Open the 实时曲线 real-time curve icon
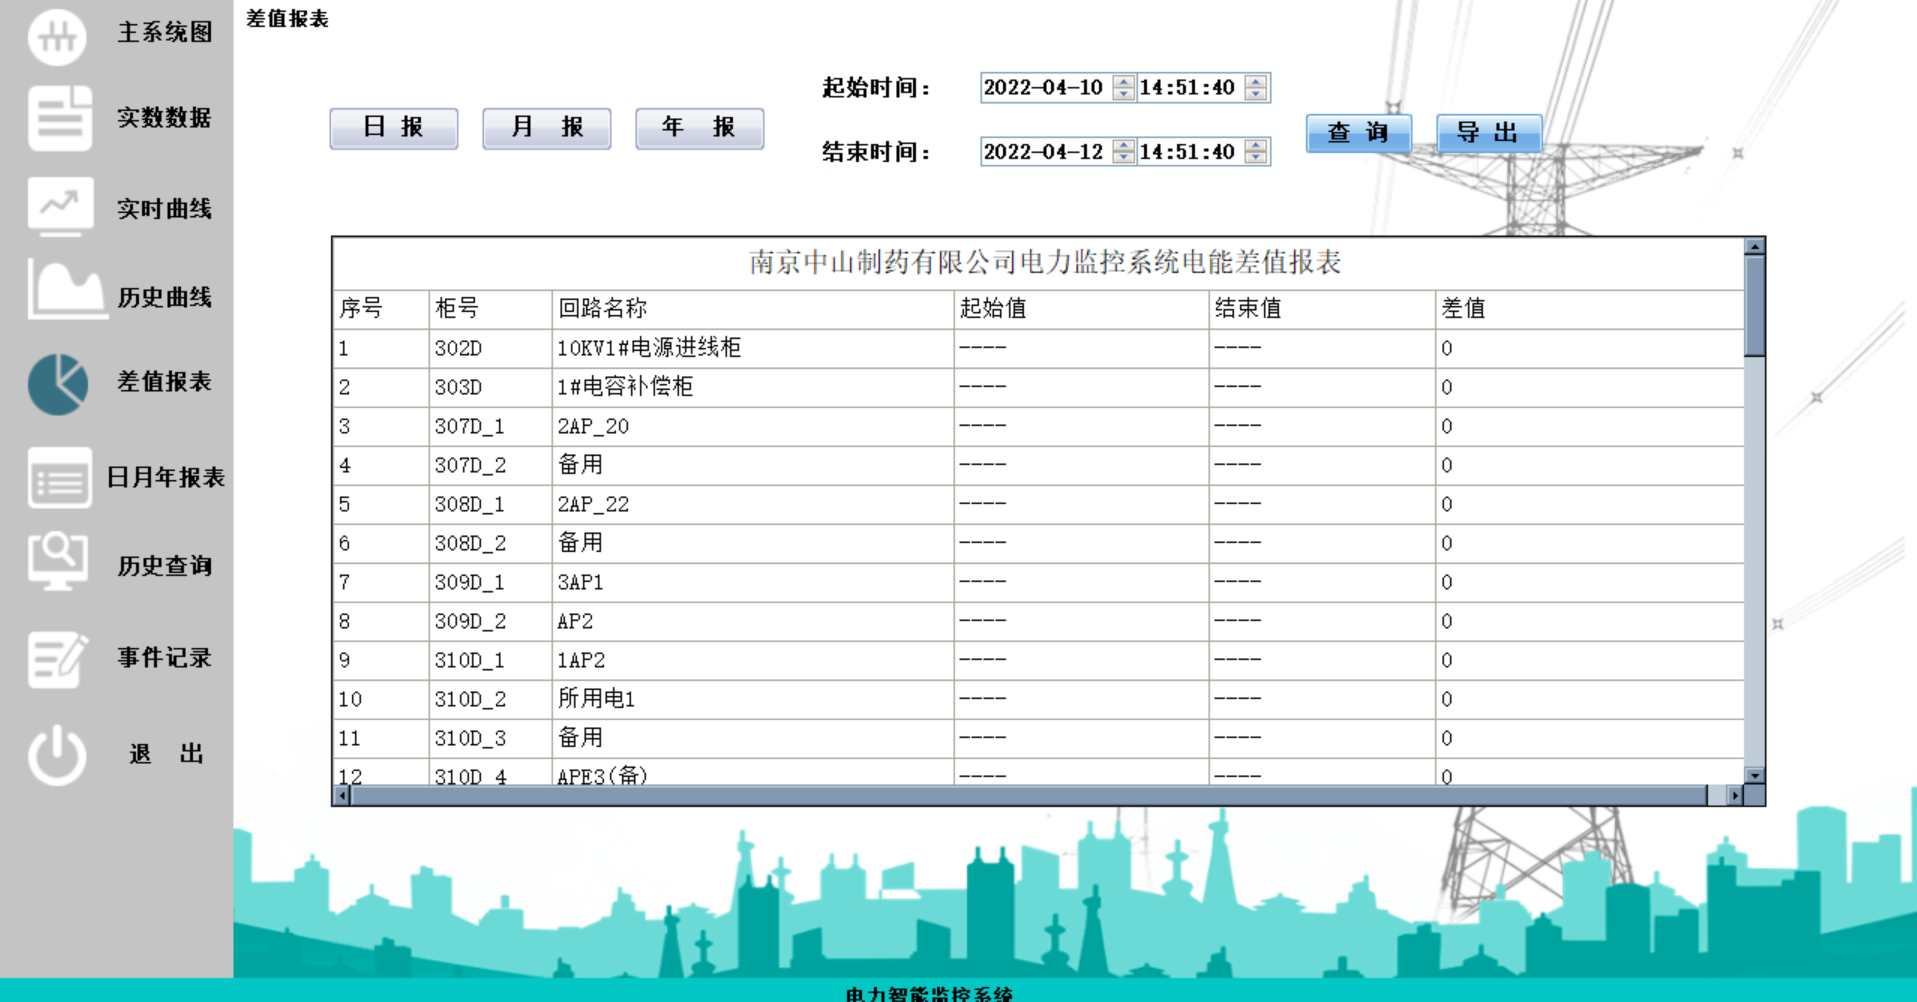The height and width of the screenshot is (1002, 1917). (57, 207)
